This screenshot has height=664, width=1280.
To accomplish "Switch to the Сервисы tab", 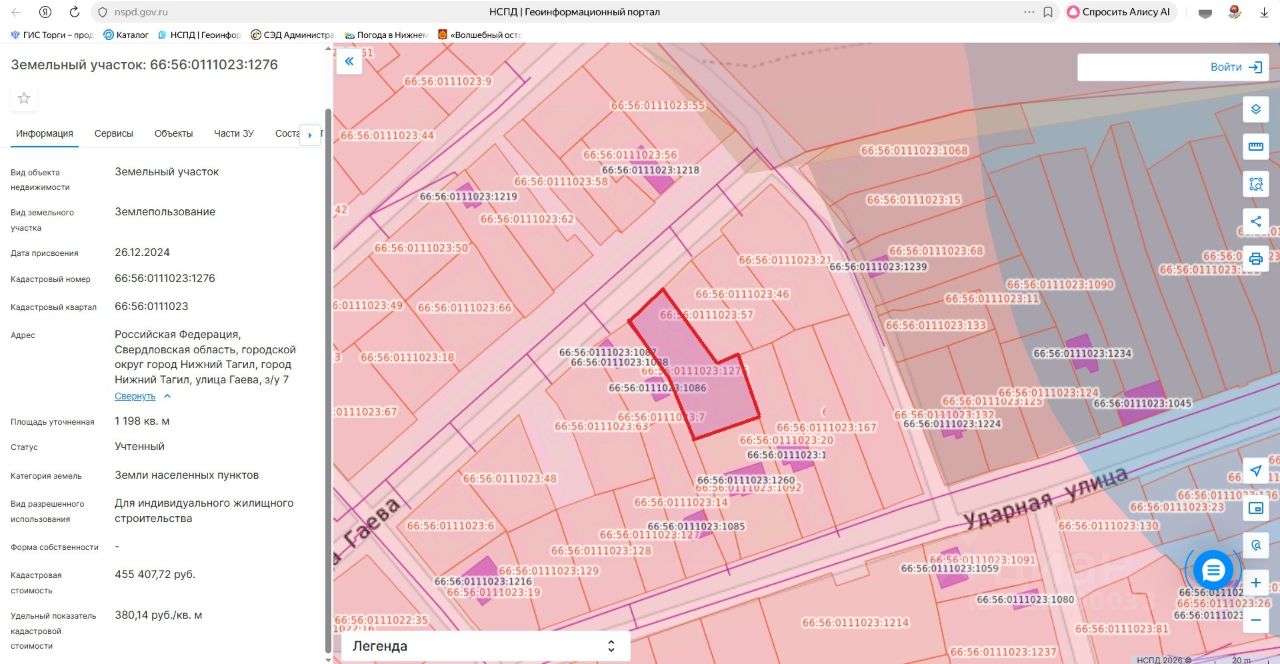I will coord(114,134).
